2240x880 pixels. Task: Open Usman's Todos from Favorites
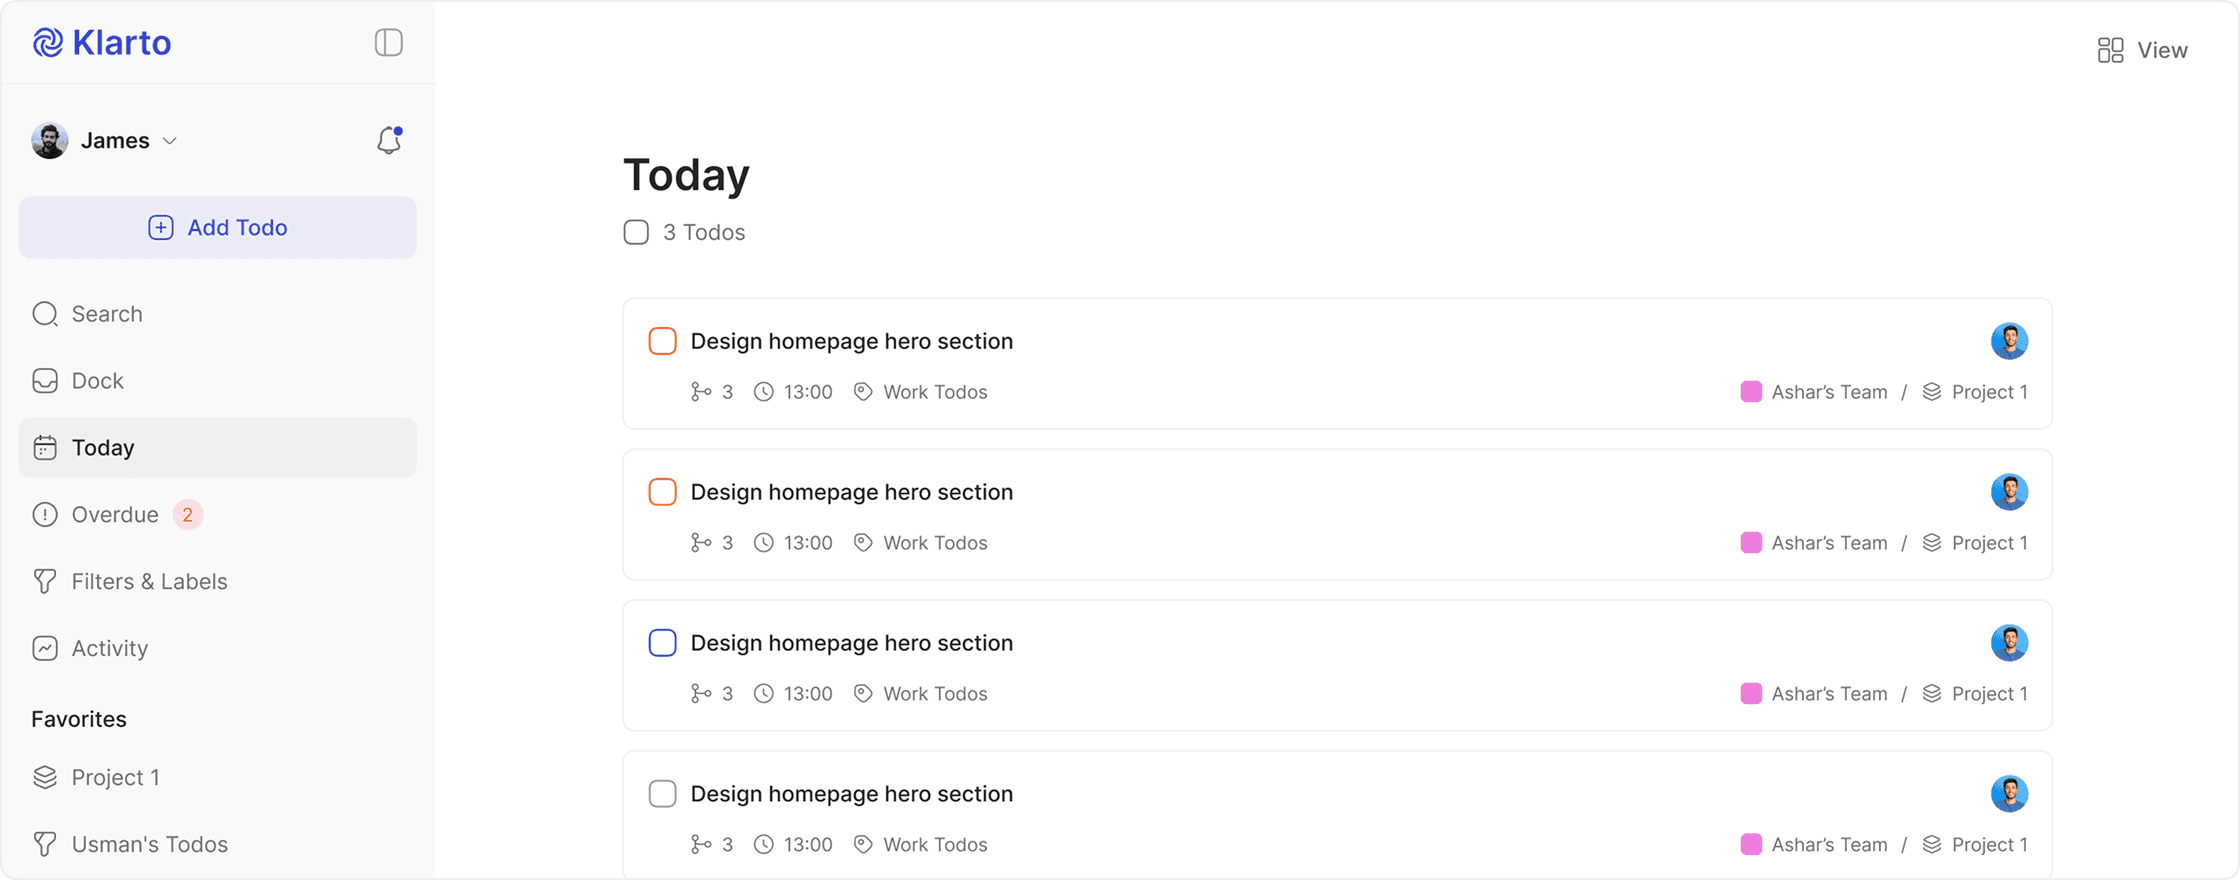pyautogui.click(x=149, y=843)
